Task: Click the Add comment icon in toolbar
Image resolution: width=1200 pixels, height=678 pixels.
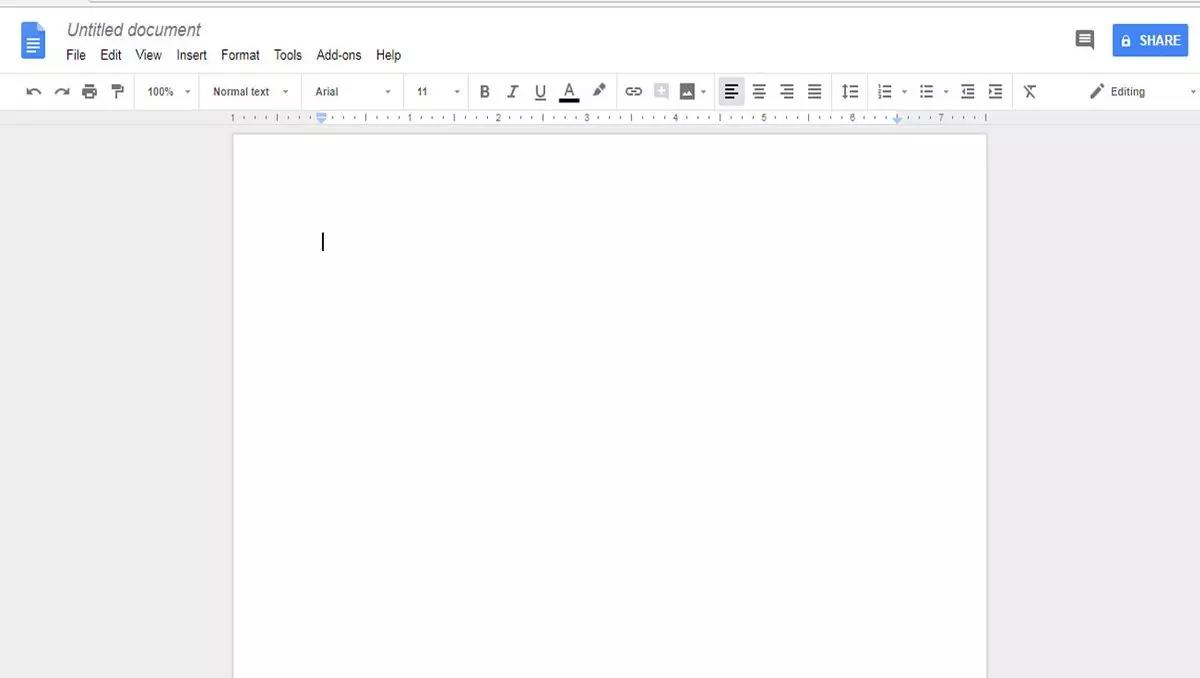Action: [x=661, y=91]
